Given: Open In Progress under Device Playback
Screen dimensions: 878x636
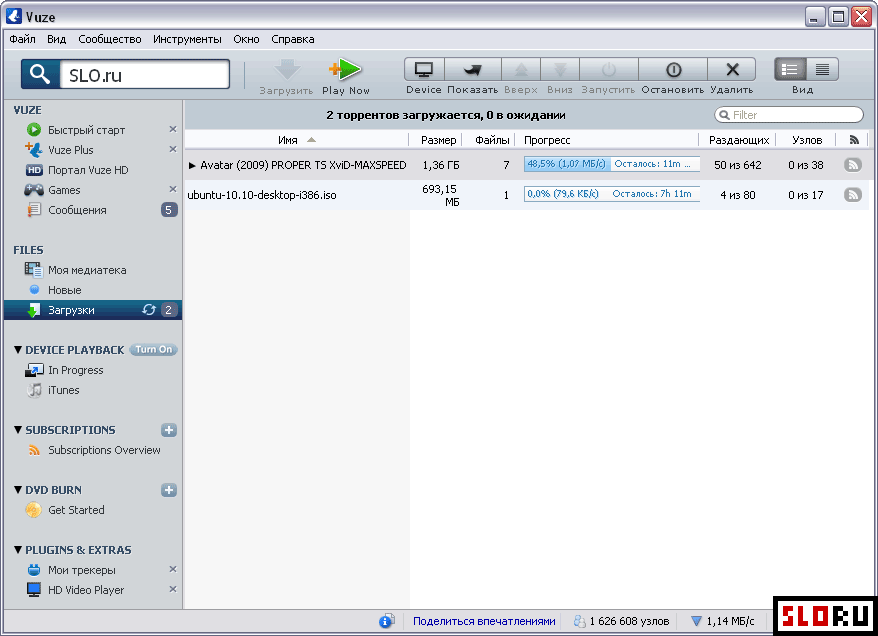Looking at the screenshot, I should (76, 370).
